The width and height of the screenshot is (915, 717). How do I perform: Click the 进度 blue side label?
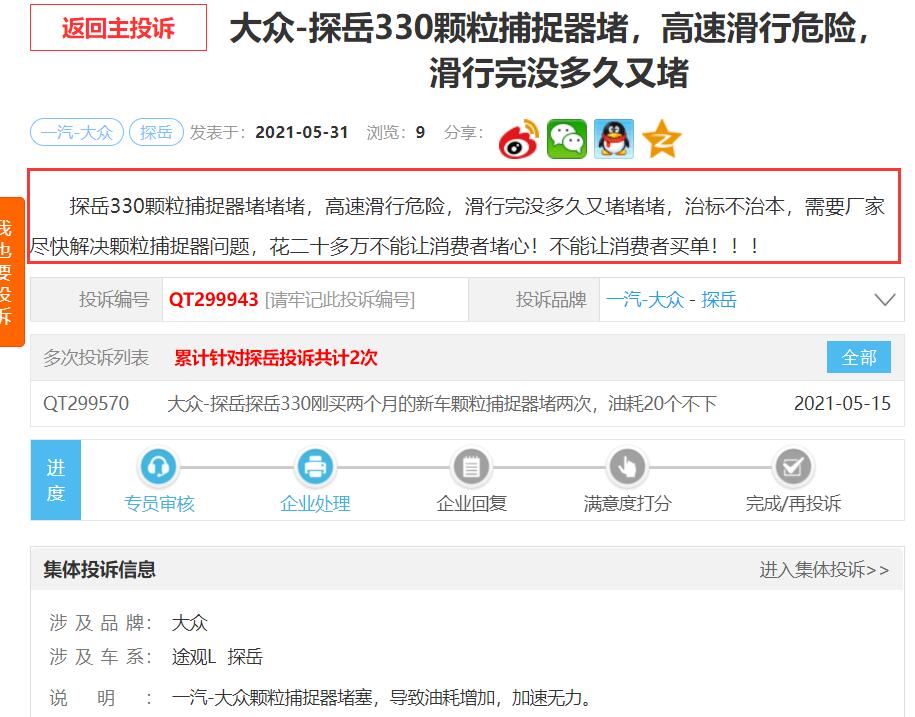click(55, 480)
